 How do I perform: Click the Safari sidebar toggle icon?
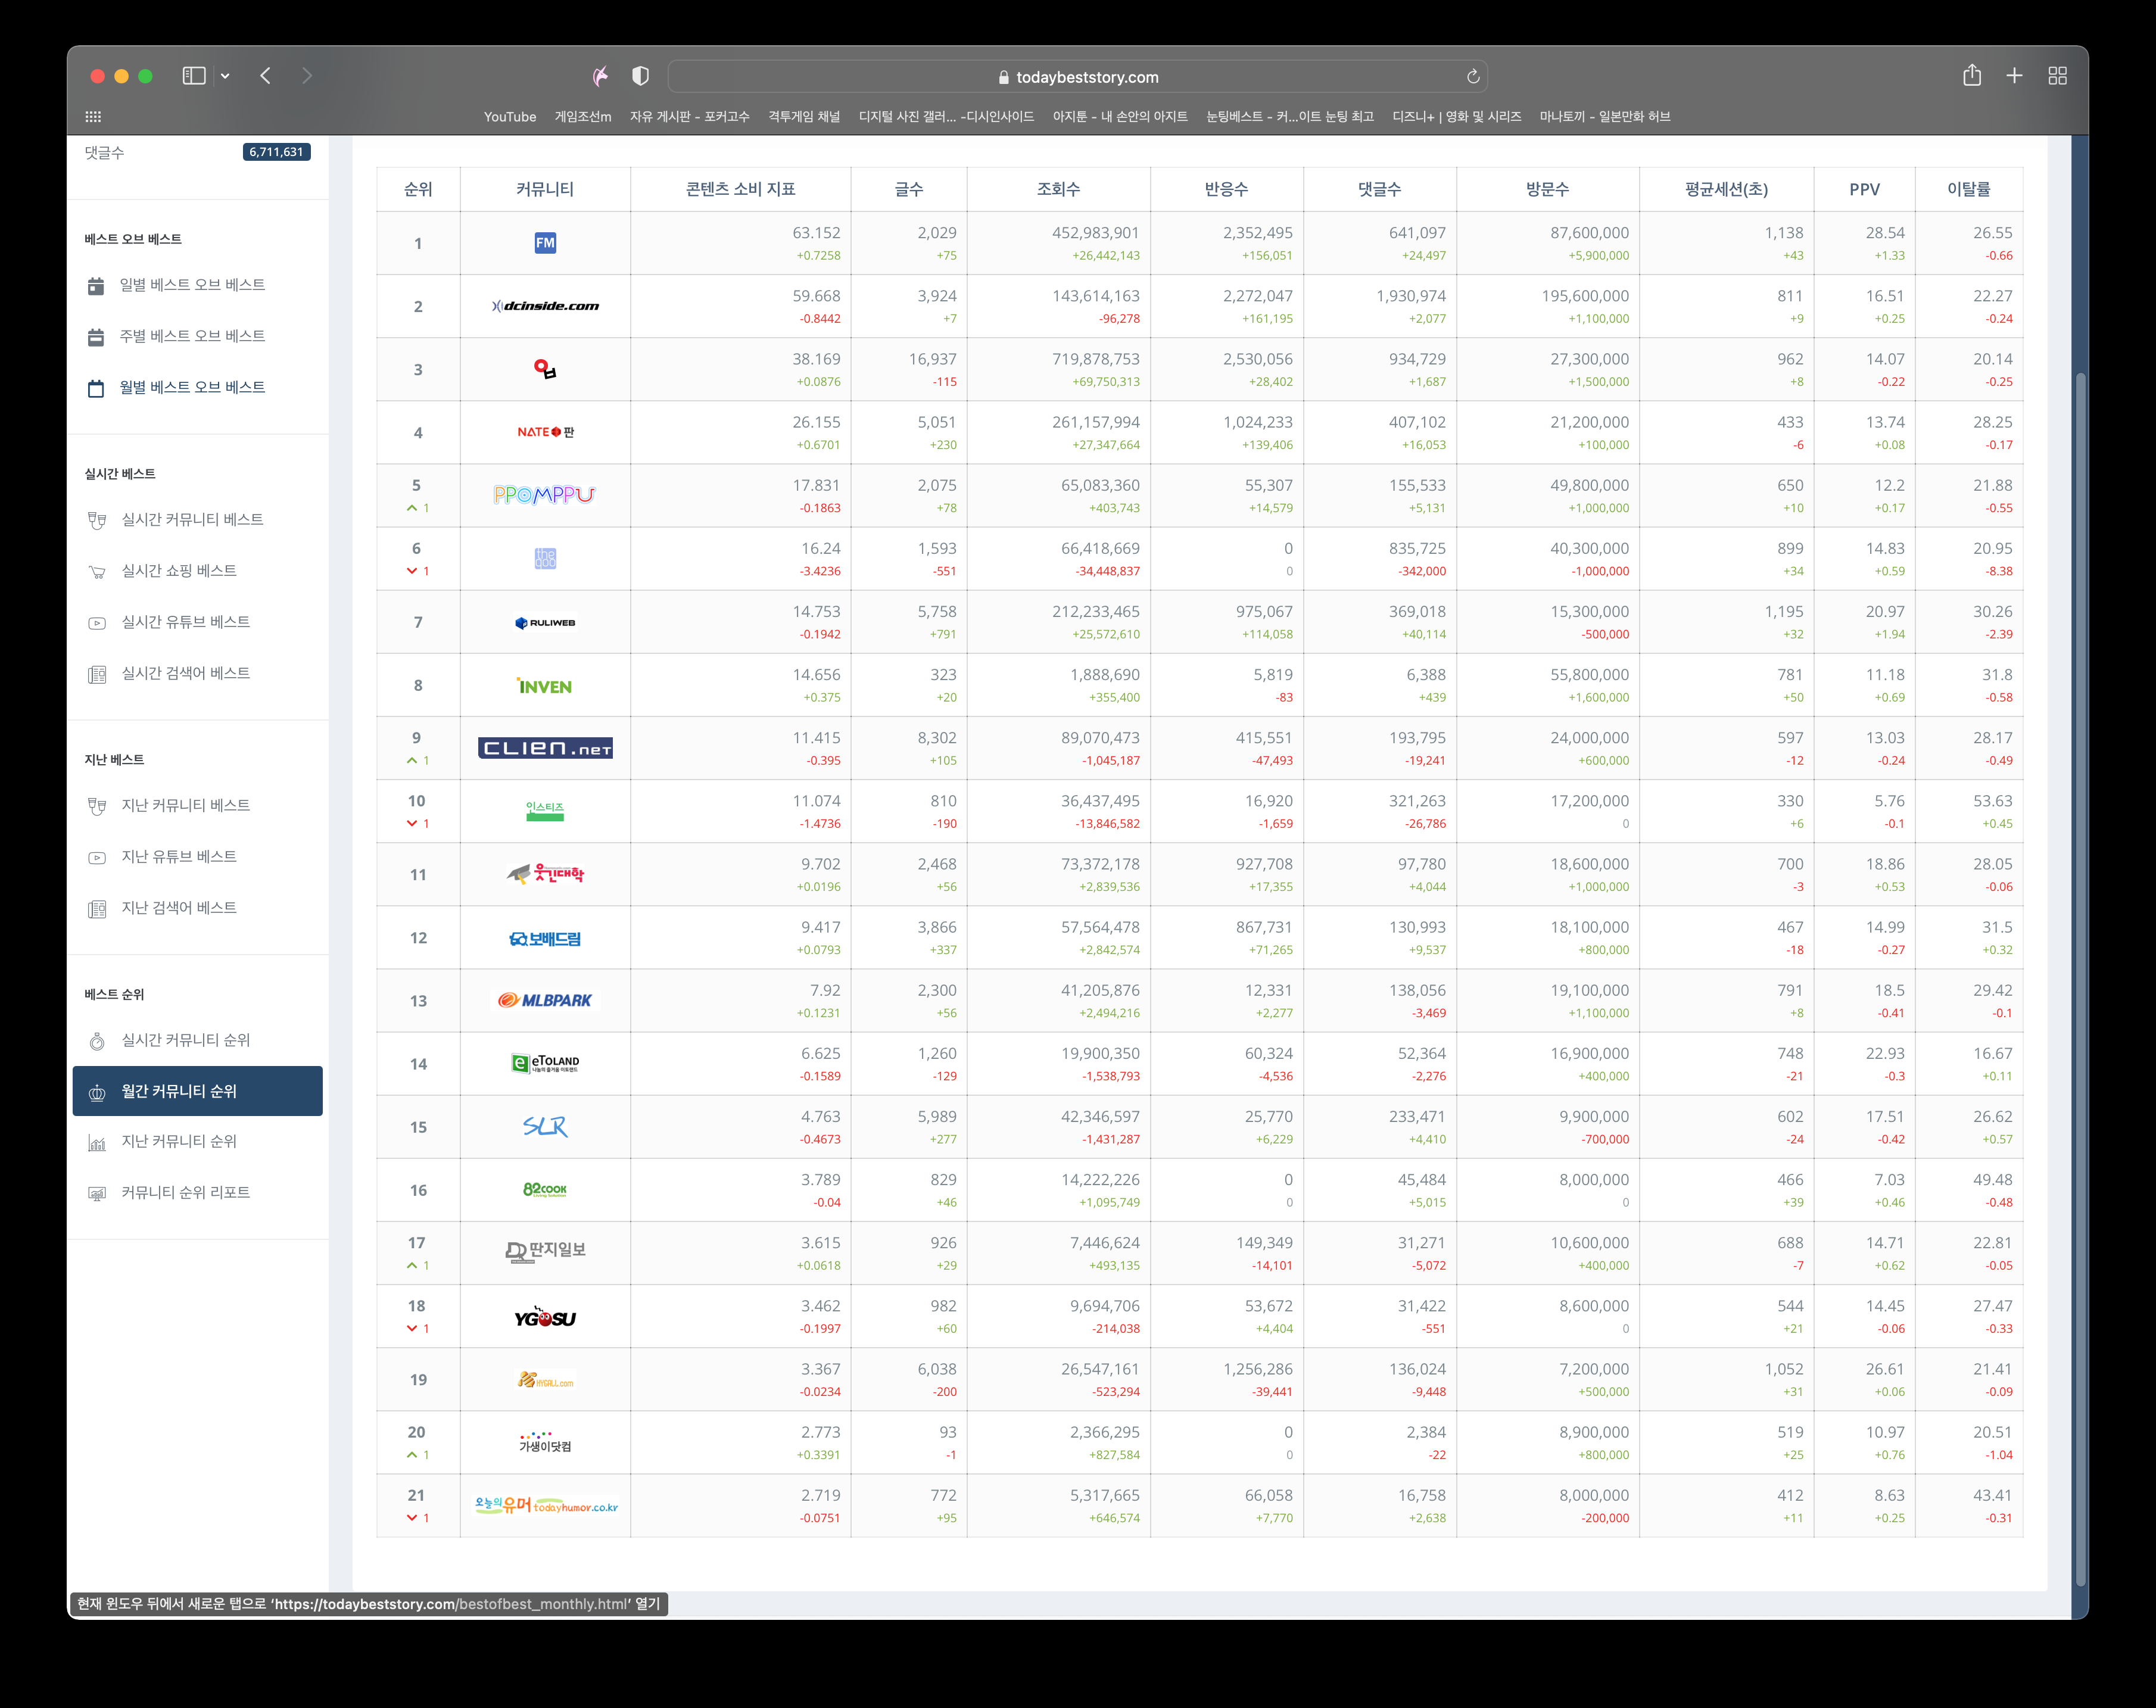tap(194, 76)
